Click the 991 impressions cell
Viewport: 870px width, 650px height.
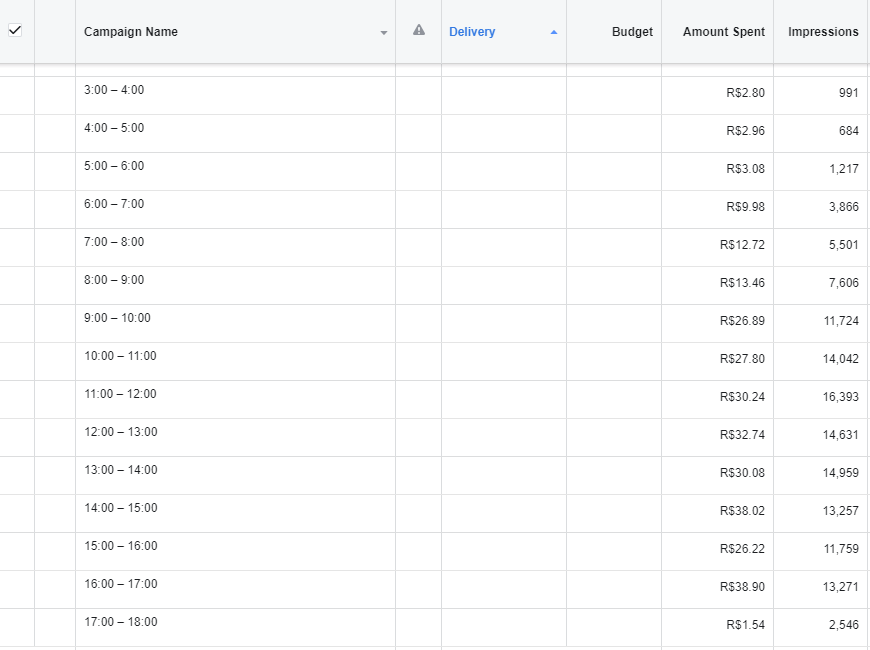point(848,93)
